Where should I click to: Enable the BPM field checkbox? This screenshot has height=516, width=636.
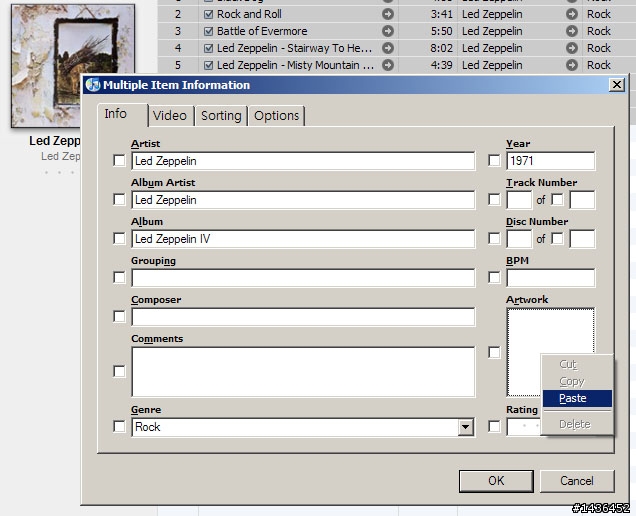tap(494, 277)
